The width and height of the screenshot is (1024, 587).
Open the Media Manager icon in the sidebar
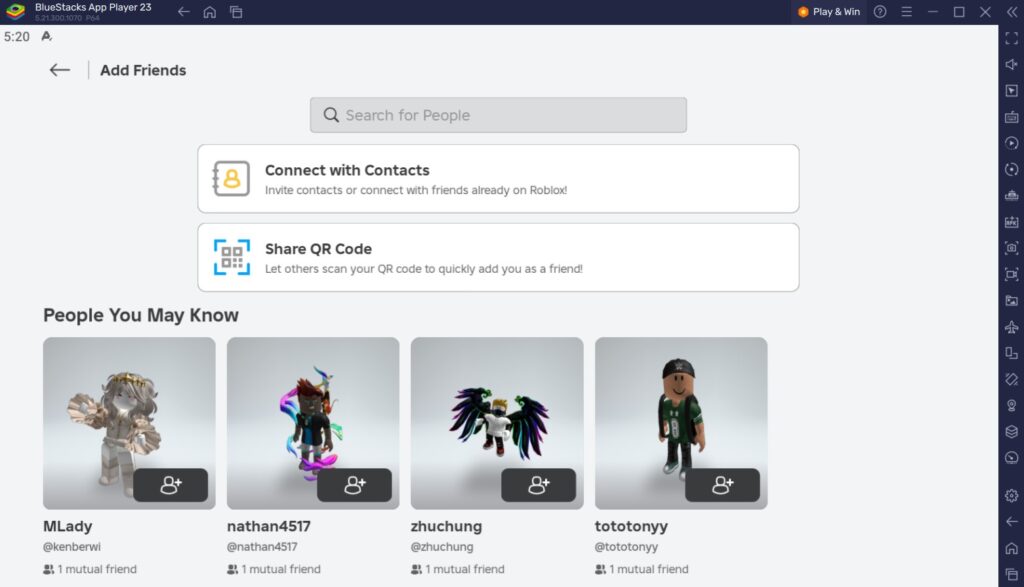(1012, 299)
